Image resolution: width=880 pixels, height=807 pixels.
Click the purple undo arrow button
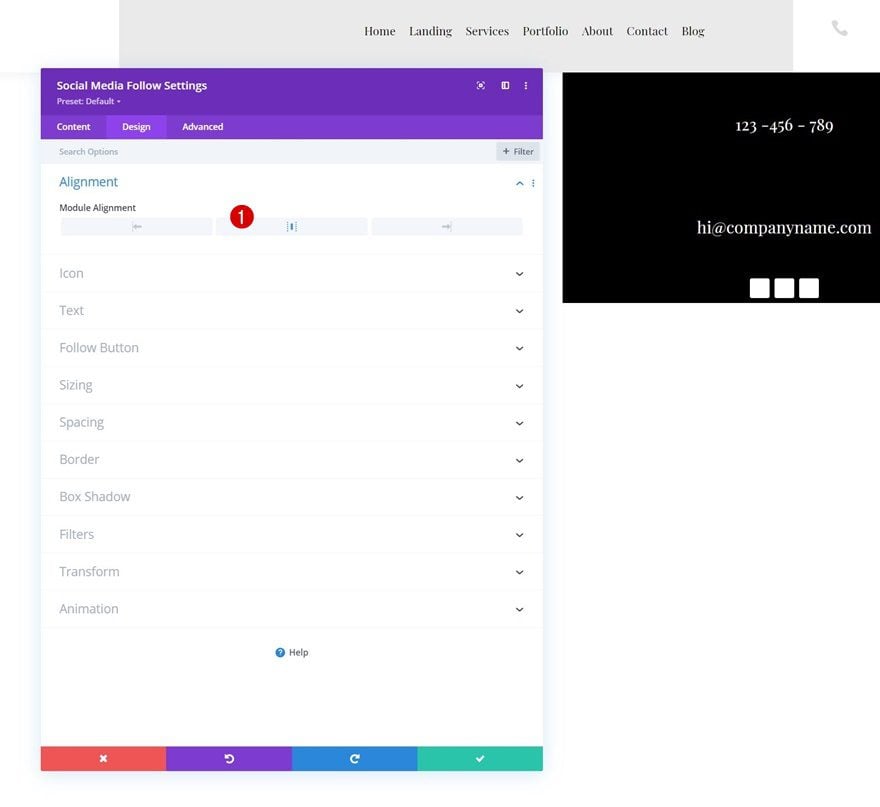click(229, 758)
